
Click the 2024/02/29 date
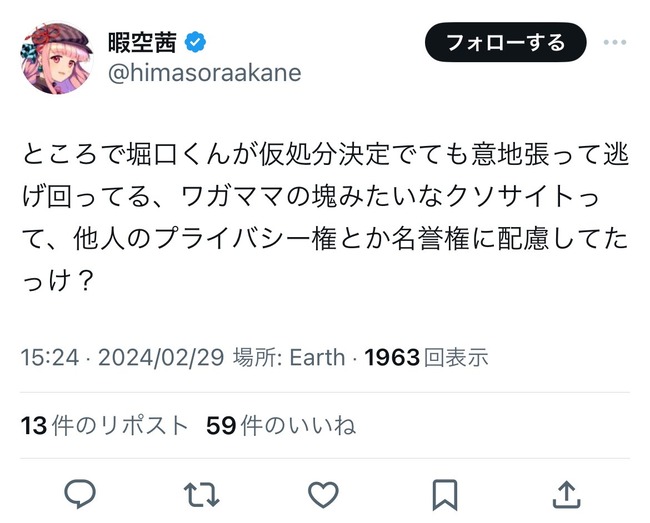159,357
